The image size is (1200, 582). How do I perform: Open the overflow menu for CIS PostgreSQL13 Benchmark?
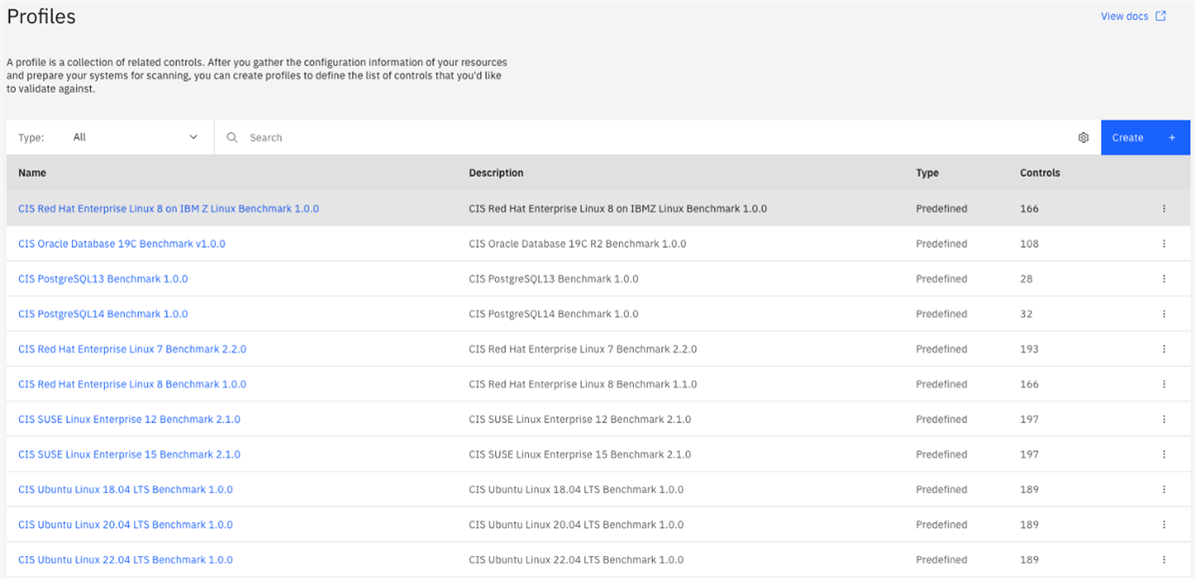1164,278
